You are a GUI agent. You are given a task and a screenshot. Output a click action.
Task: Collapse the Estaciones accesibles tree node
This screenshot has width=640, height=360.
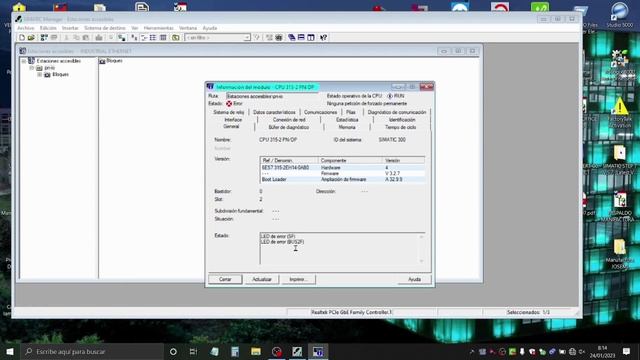(24, 61)
